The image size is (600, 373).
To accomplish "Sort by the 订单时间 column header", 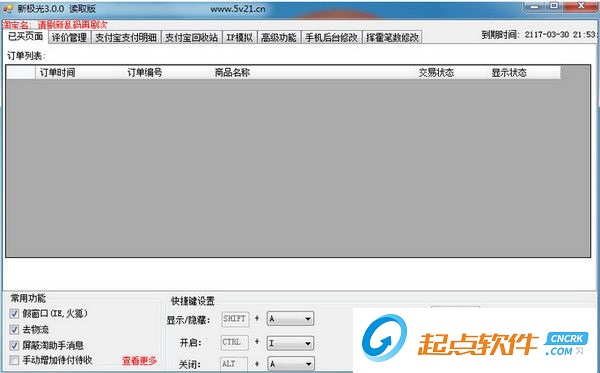I will pos(79,72).
